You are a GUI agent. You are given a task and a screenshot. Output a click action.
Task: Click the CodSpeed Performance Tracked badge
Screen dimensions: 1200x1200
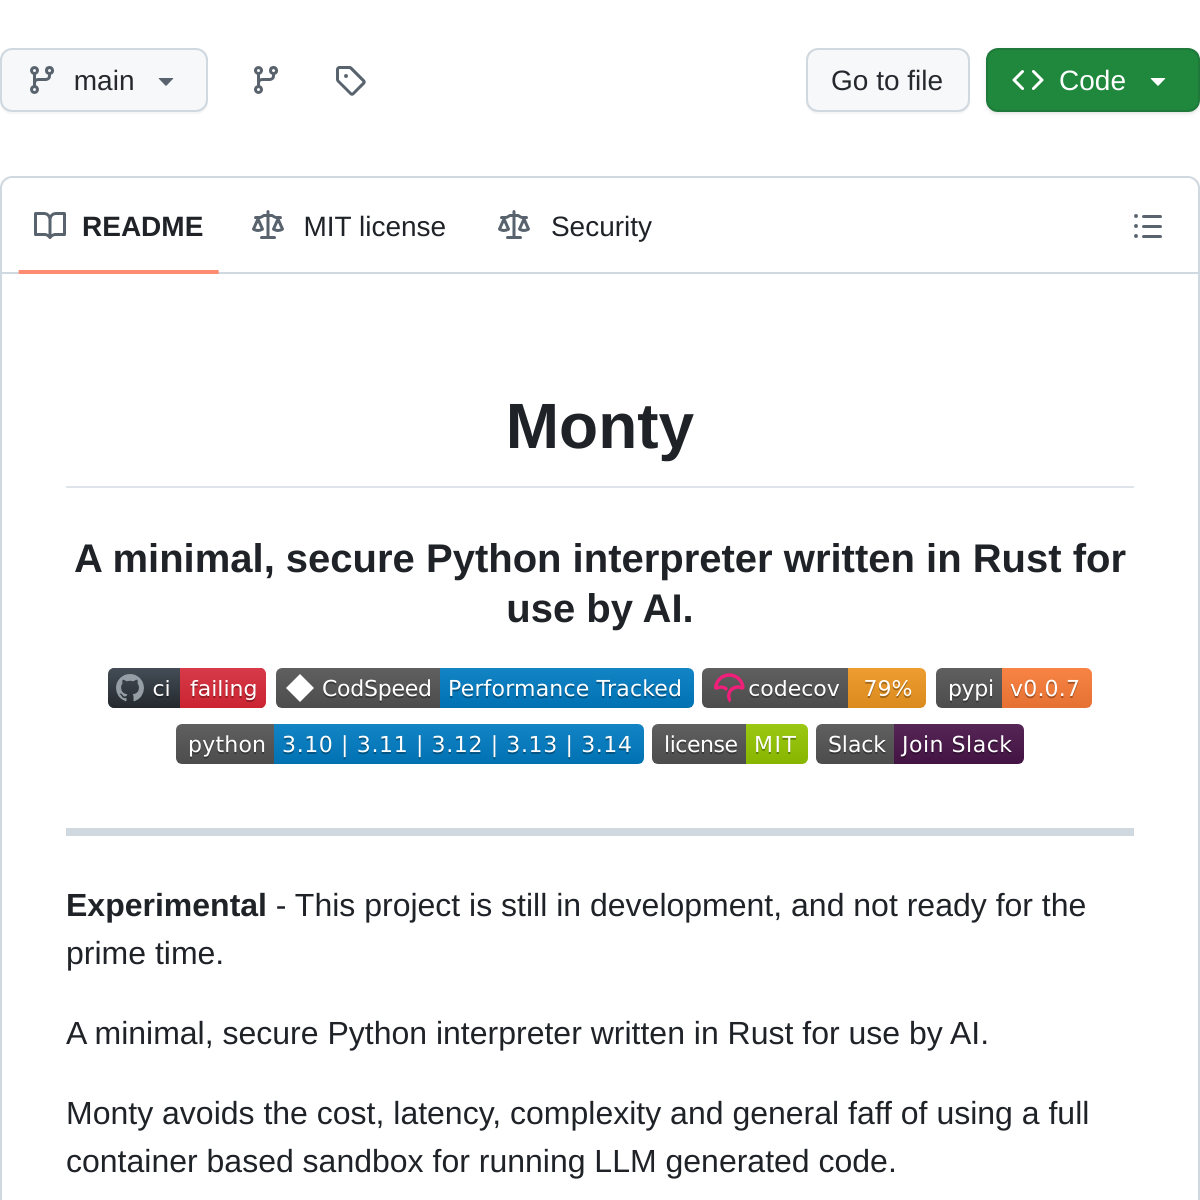click(x=485, y=688)
